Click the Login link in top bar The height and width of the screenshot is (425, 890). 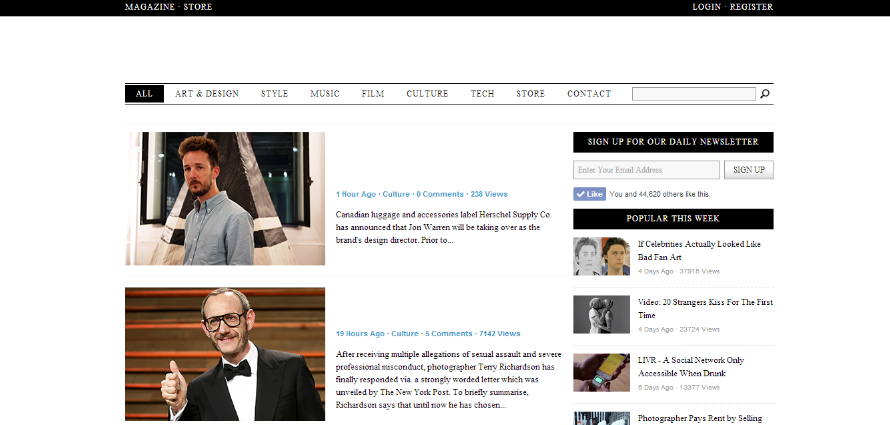coord(706,7)
